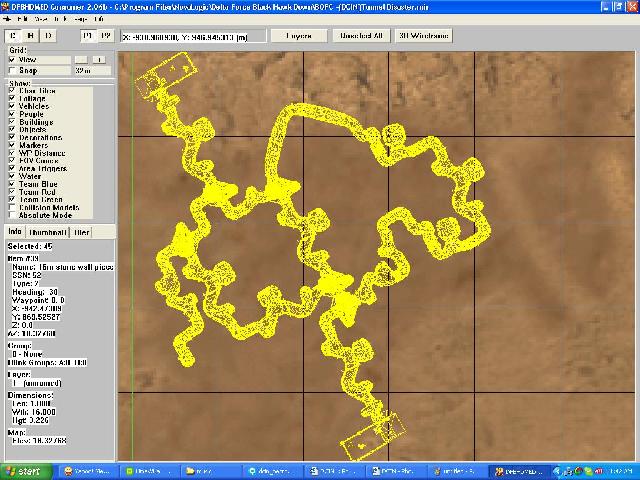The width and height of the screenshot is (640, 480).
Task: Increase grid size with plus stepper
Action: coord(97,59)
